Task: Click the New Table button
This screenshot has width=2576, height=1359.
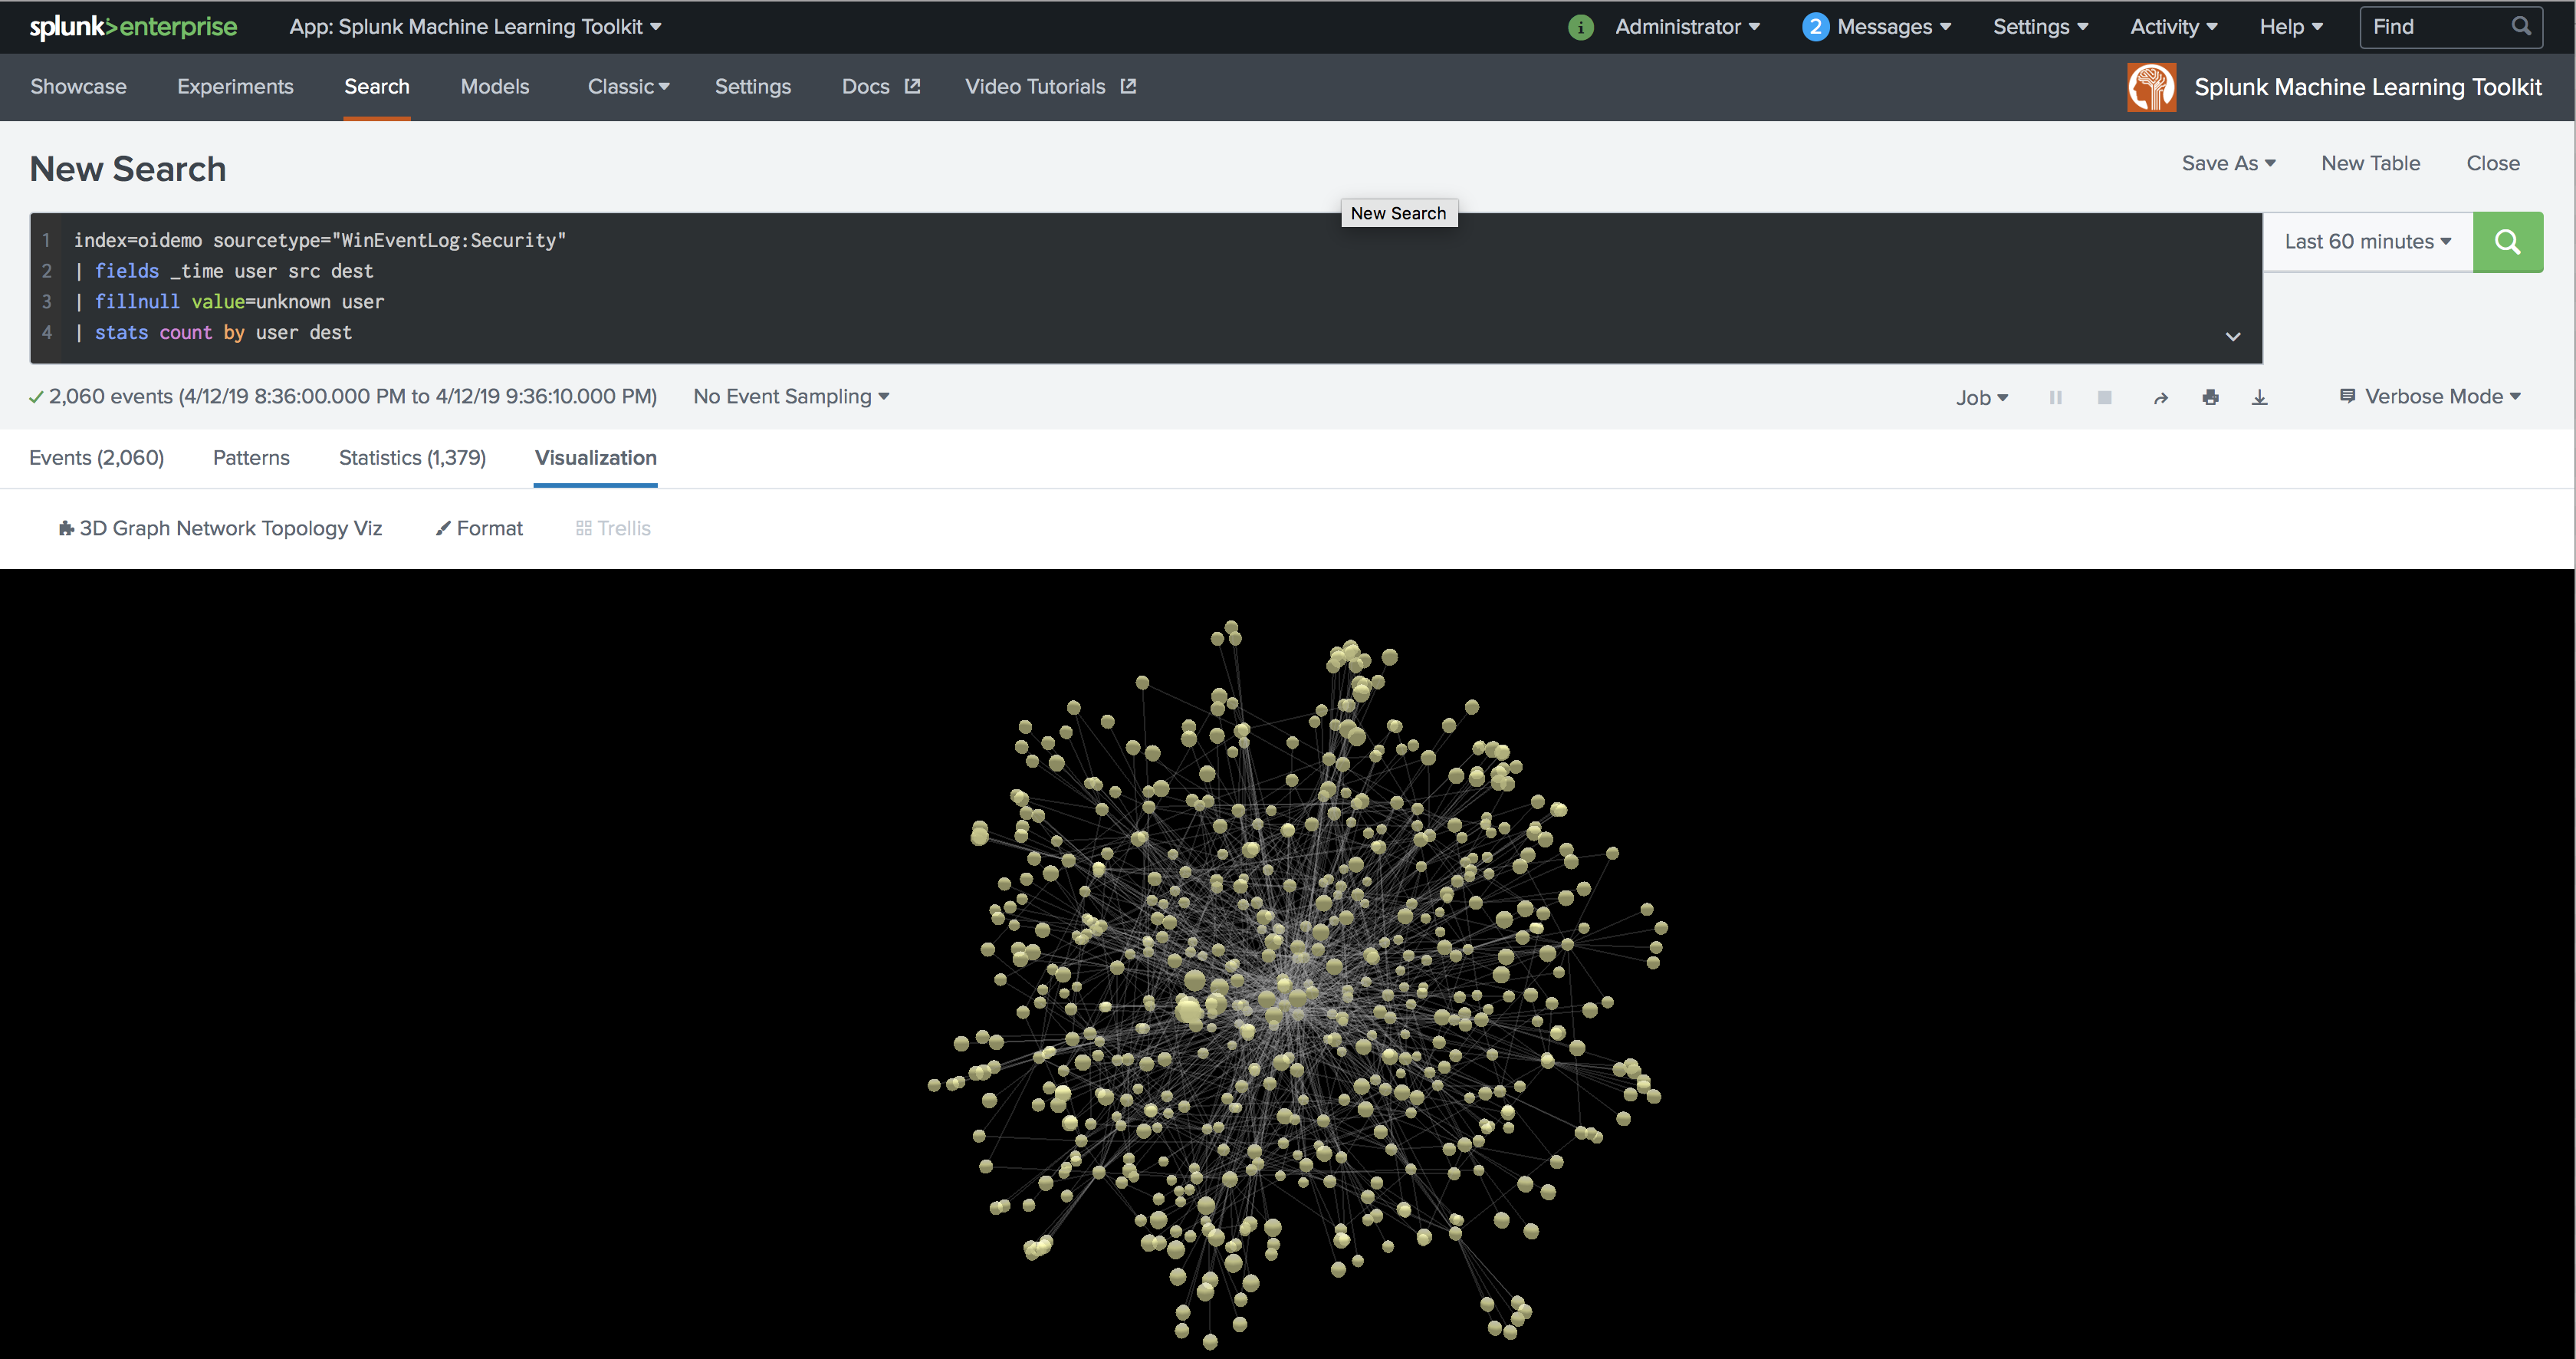Action: coord(2370,163)
